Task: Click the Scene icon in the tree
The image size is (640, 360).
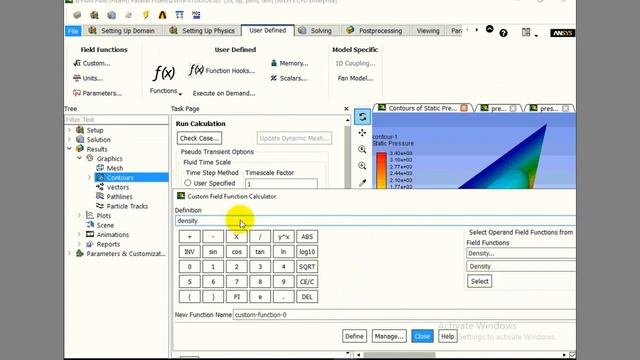Action: (90, 225)
